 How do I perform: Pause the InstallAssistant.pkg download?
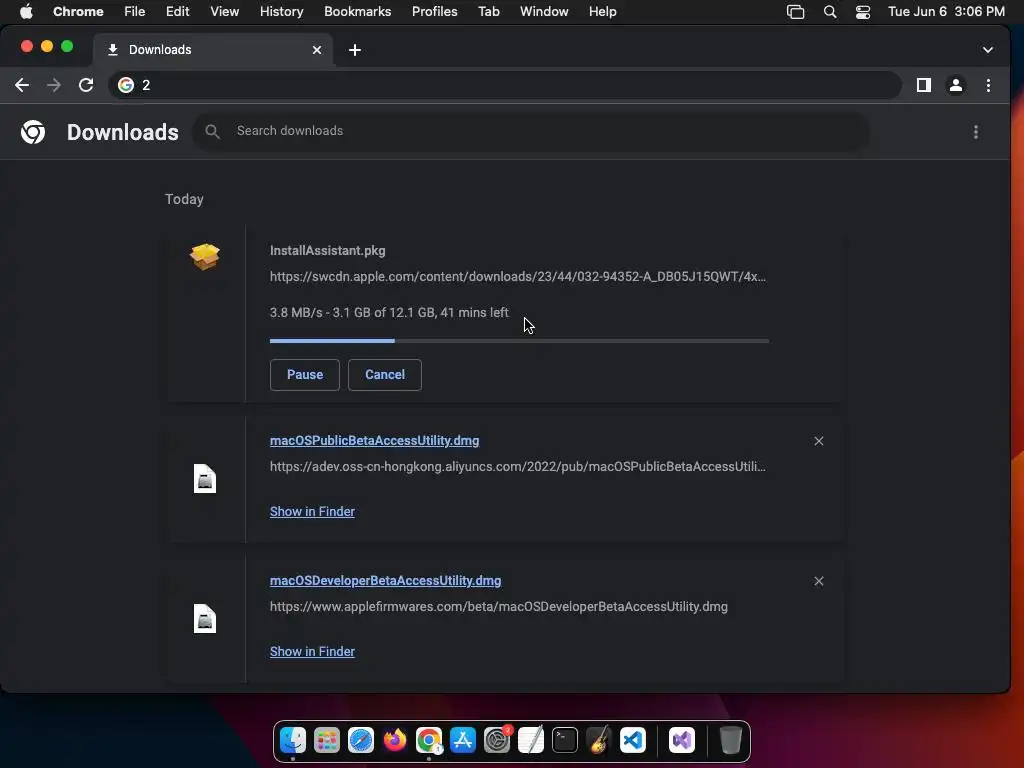[x=304, y=375]
